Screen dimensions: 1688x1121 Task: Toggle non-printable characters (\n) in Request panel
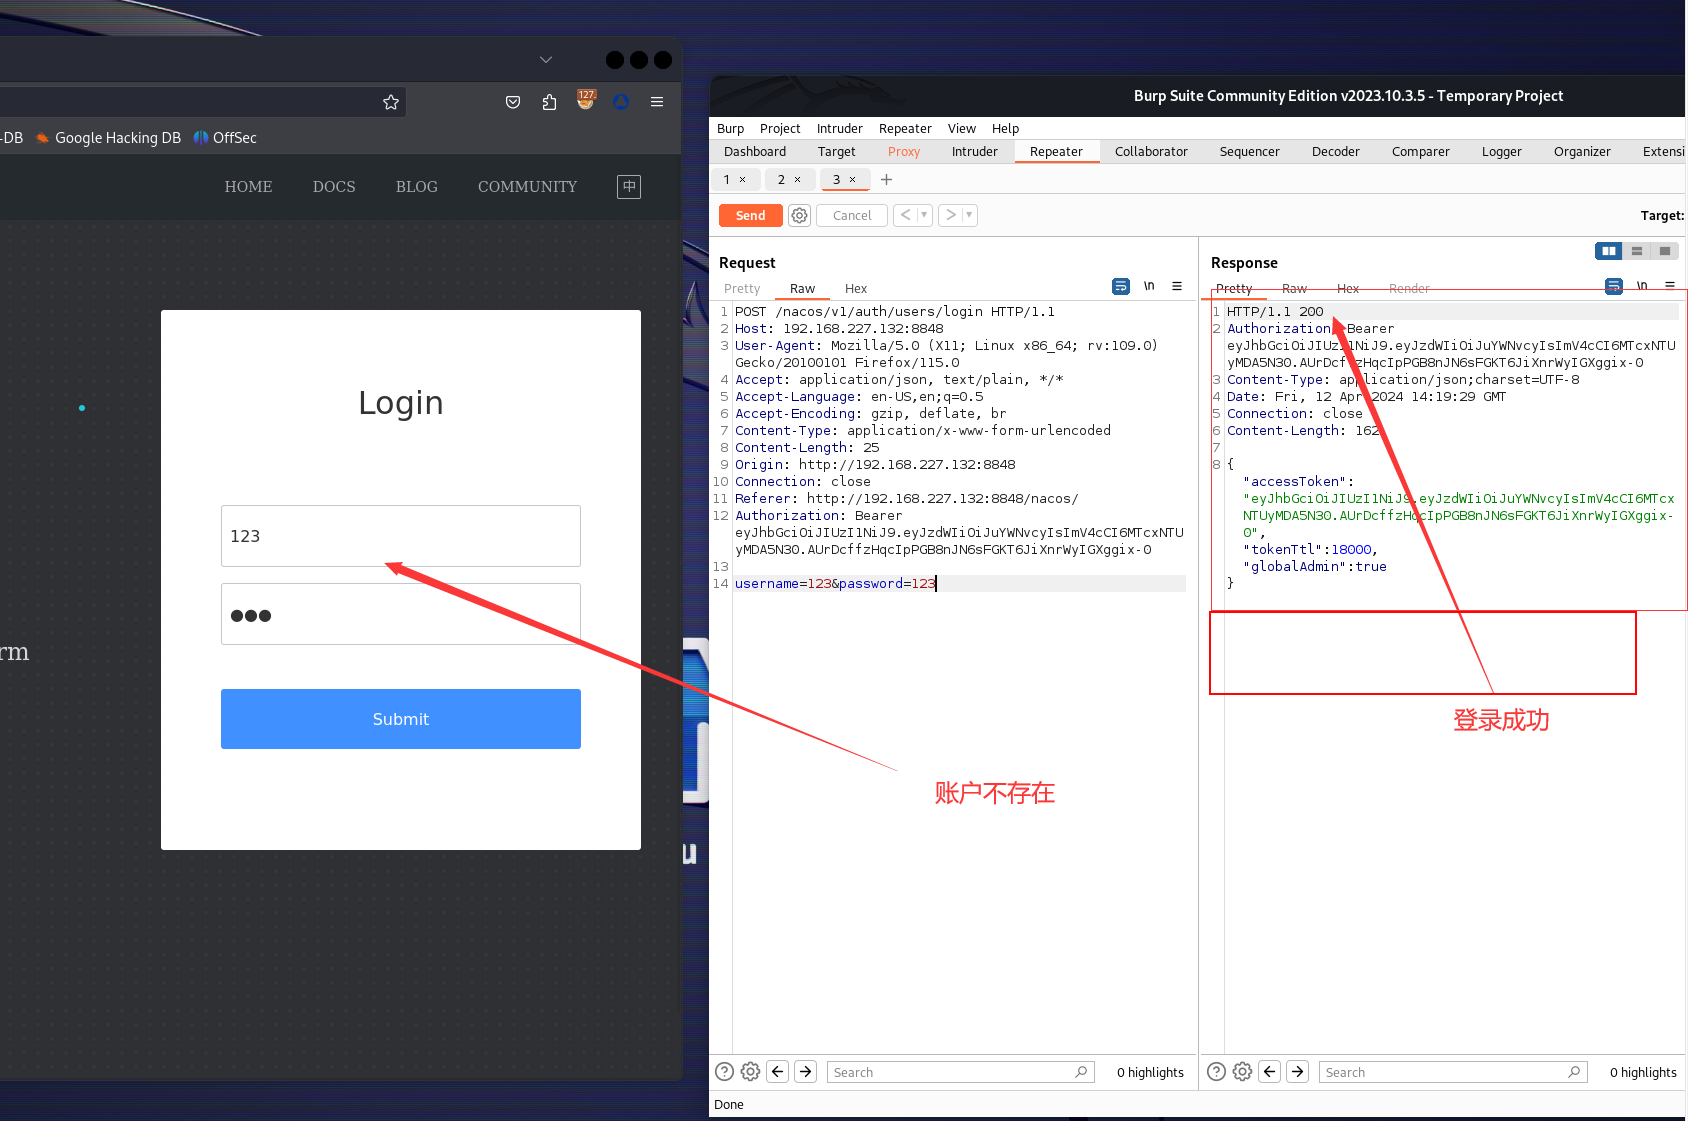(1149, 287)
